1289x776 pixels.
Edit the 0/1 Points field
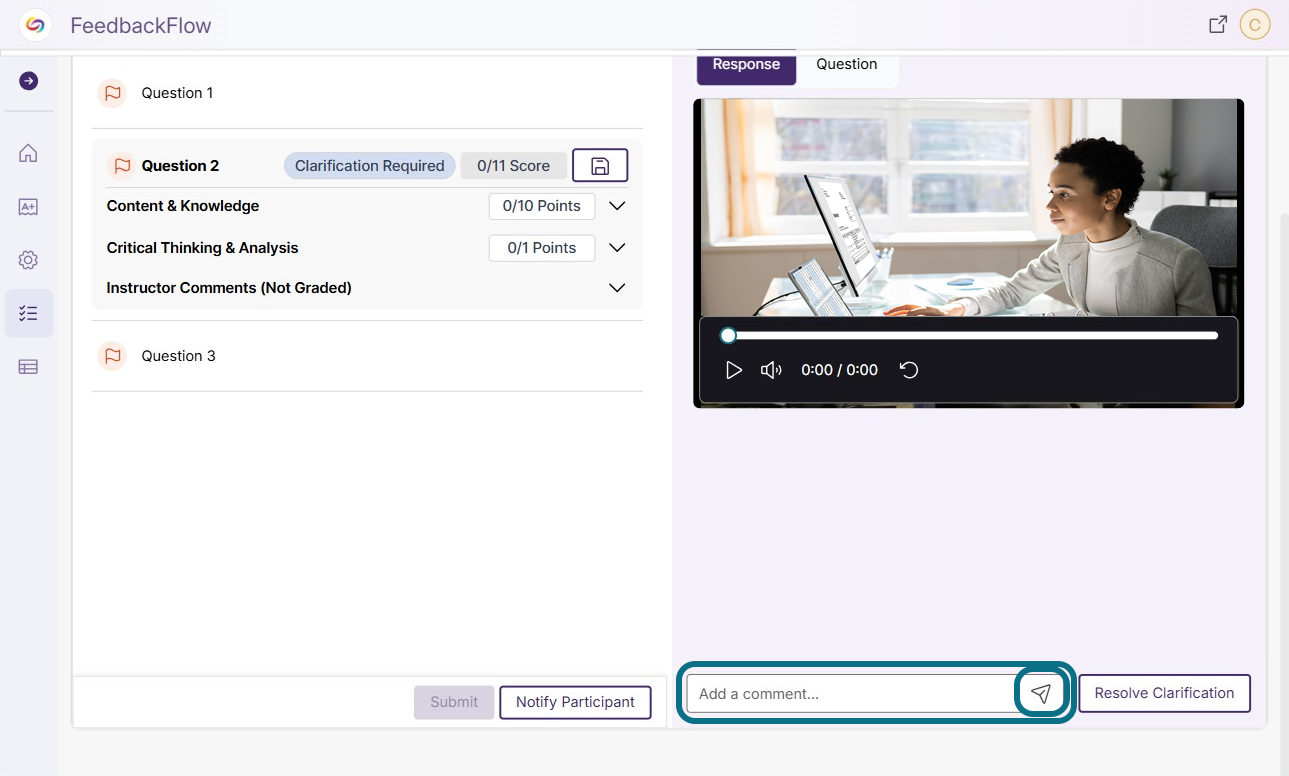pyautogui.click(x=542, y=248)
